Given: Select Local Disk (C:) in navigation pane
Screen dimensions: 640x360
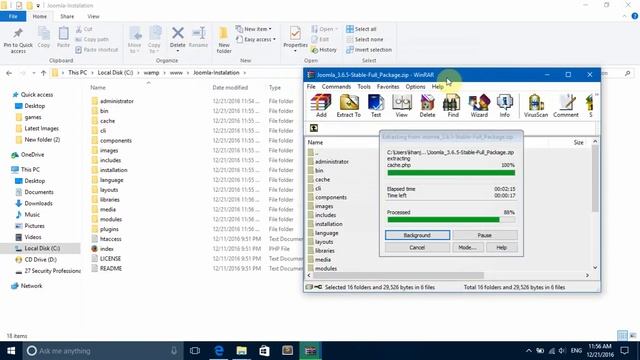Looking at the screenshot, I should [x=42, y=248].
